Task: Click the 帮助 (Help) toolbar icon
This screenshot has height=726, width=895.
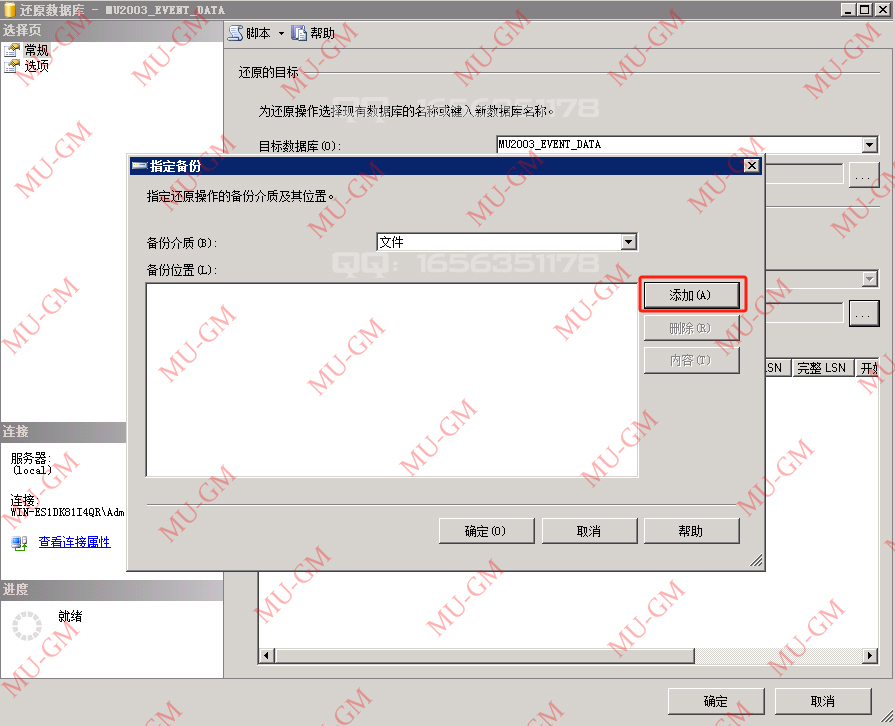Action: [301, 32]
